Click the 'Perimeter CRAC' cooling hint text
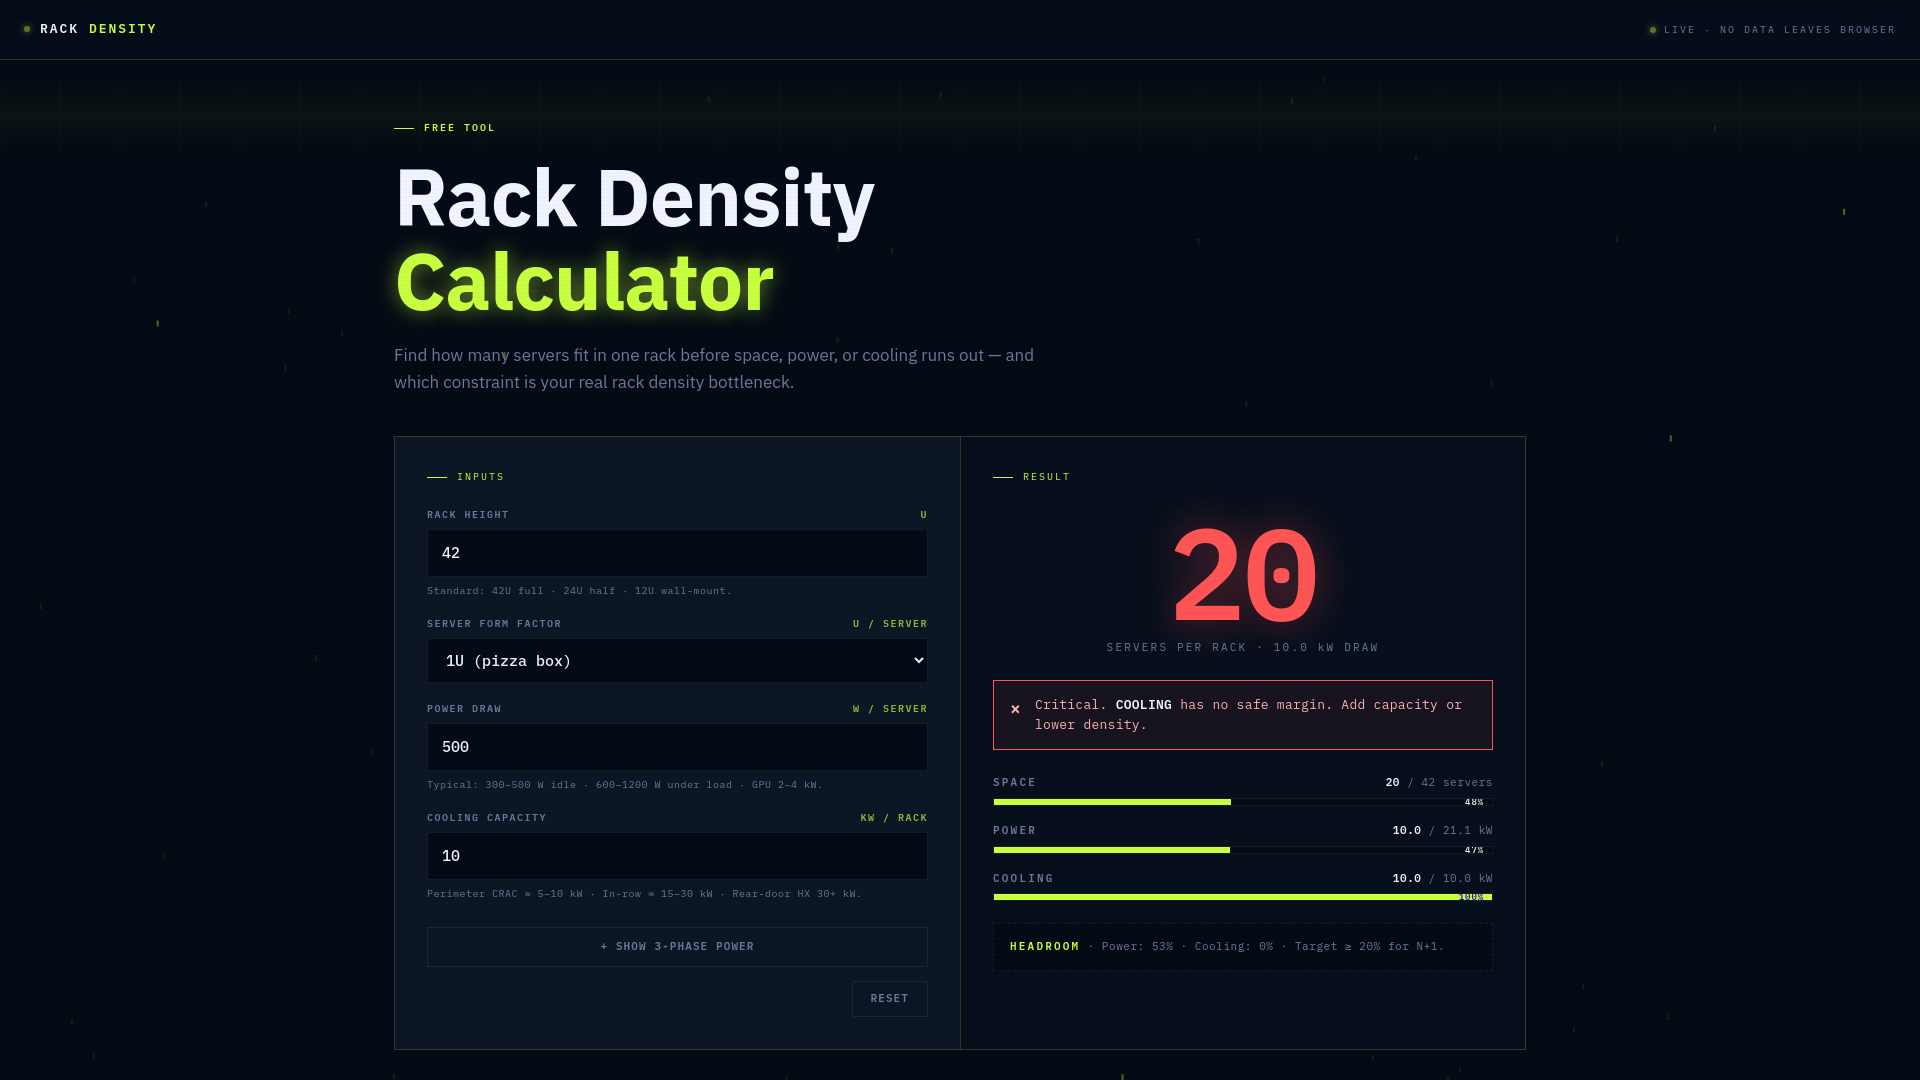Image resolution: width=1920 pixels, height=1080 pixels. 644,894
